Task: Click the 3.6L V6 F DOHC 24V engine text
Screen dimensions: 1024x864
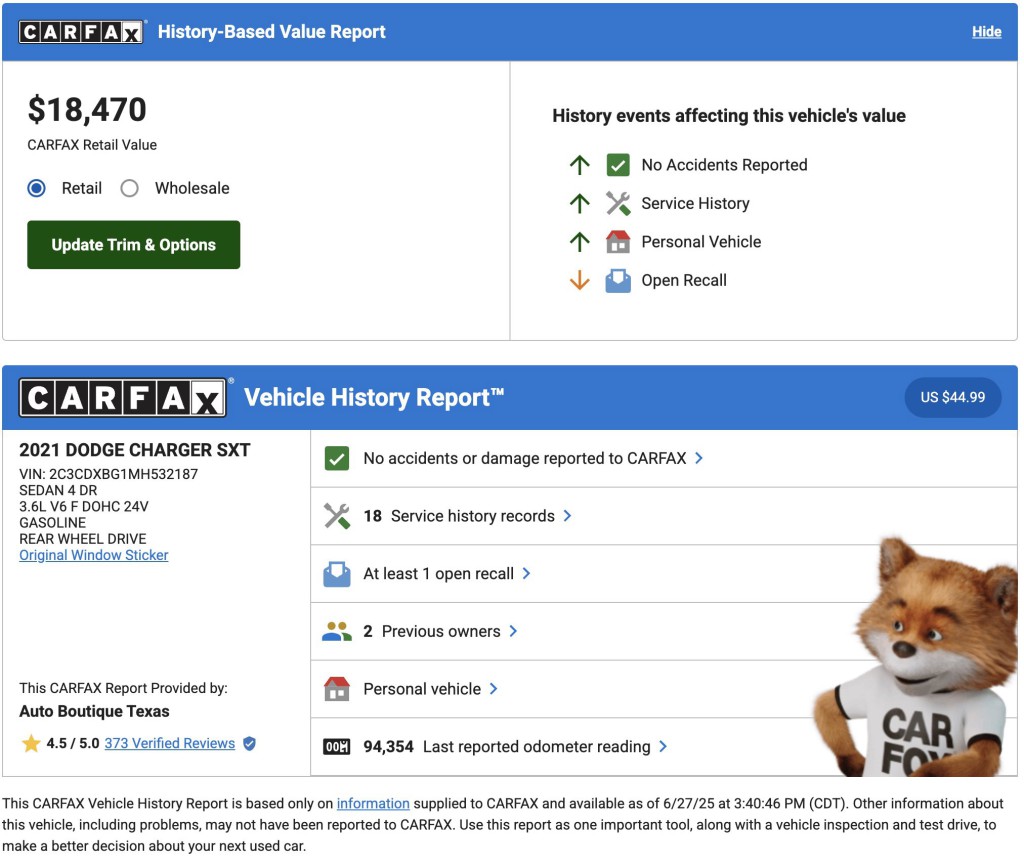Action: (84, 507)
